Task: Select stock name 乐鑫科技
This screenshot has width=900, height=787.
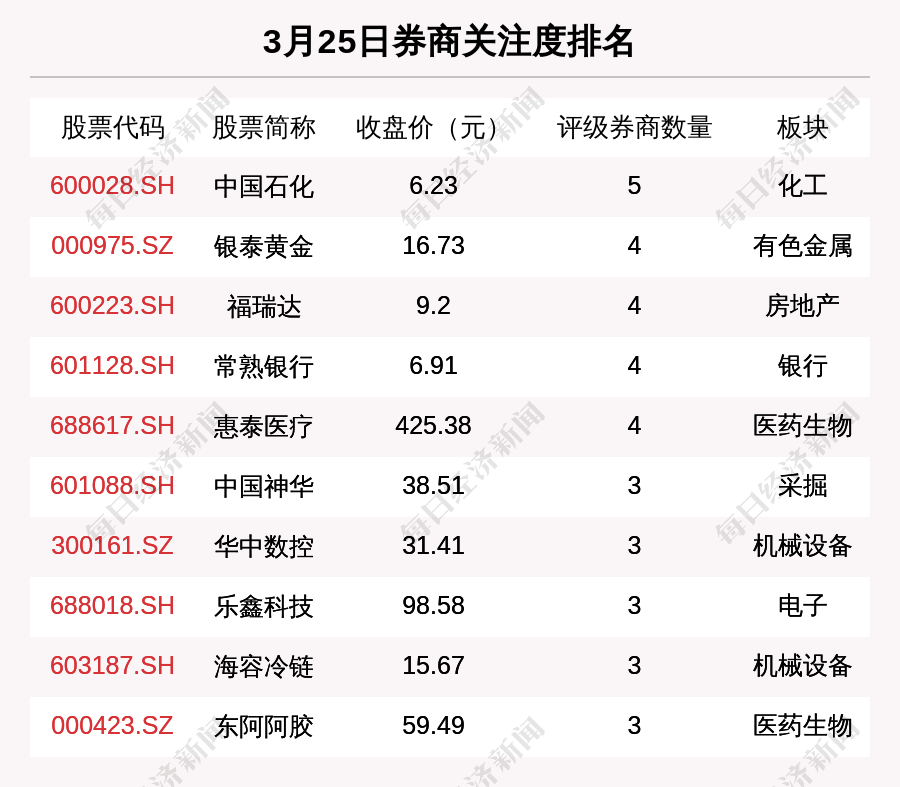Action: pos(263,607)
